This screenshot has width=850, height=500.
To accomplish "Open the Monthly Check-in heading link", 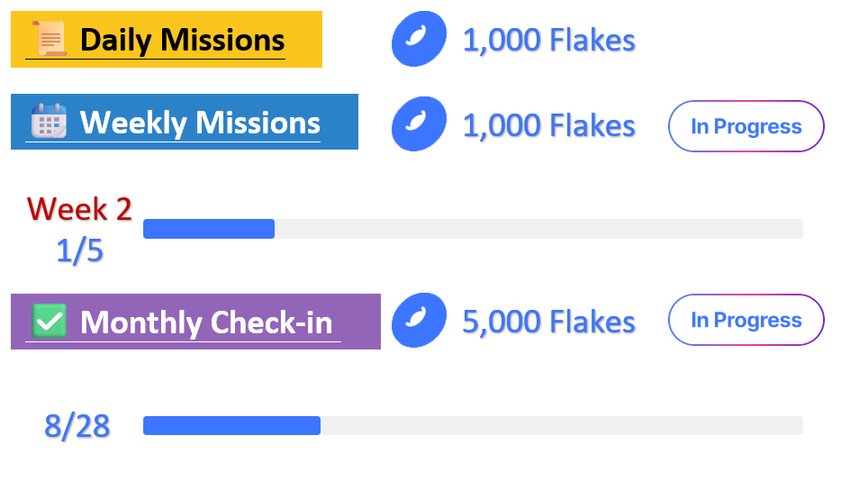I will 205,323.
